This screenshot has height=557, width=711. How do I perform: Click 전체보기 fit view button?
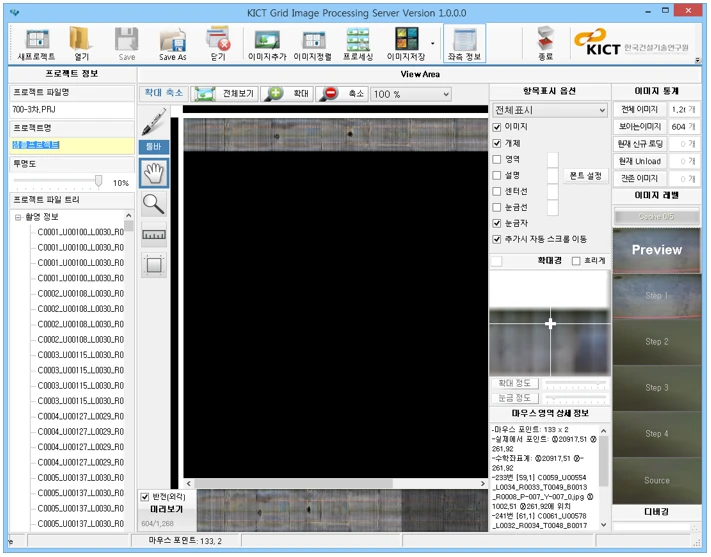click(224, 94)
